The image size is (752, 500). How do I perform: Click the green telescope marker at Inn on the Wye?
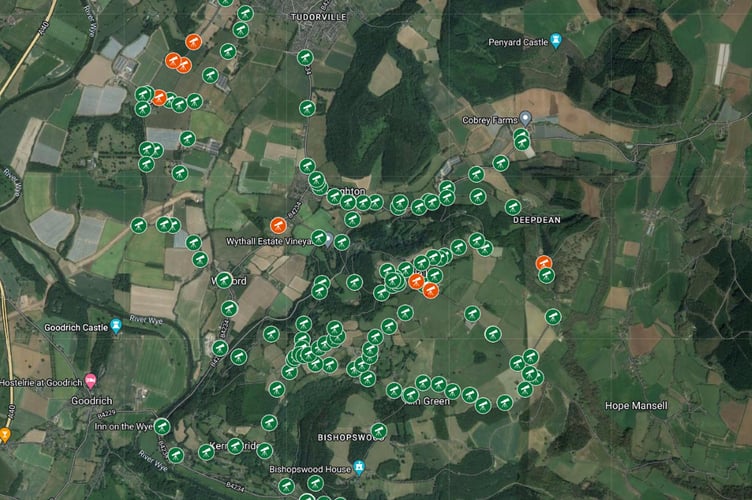pos(162,426)
